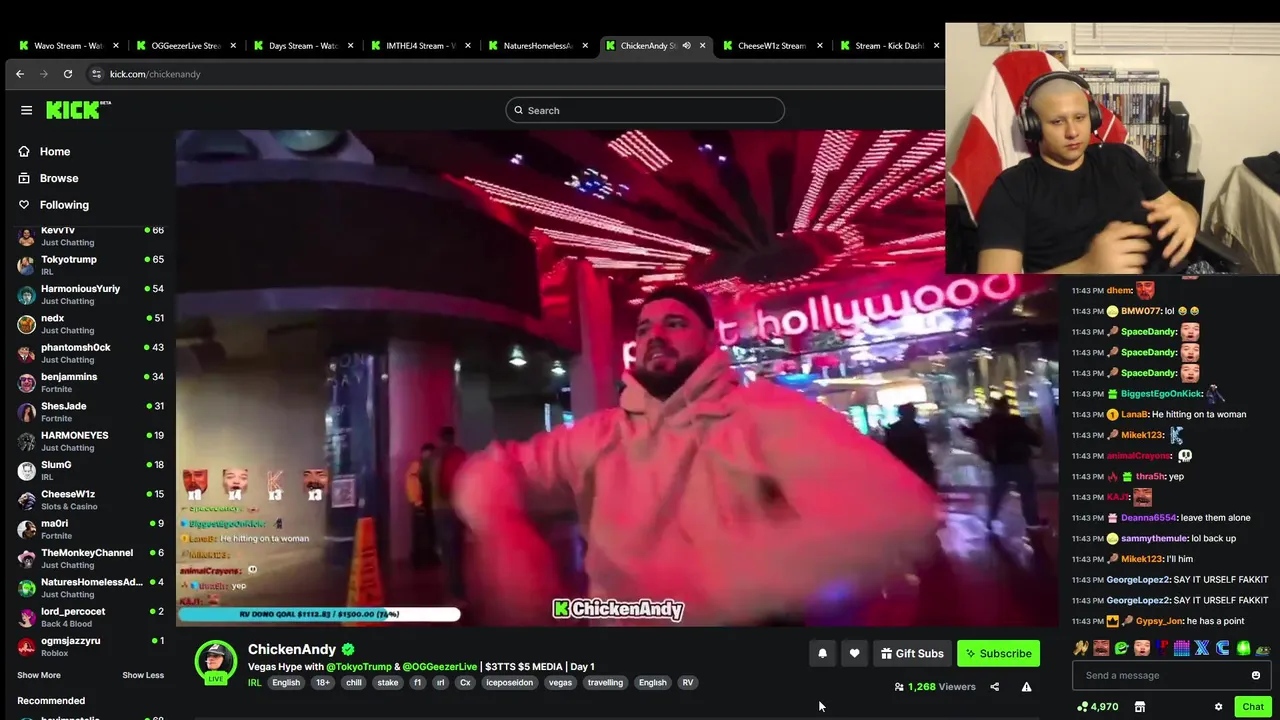Click the 4,970 channel points balance
1280x720 pixels.
[1097, 707]
